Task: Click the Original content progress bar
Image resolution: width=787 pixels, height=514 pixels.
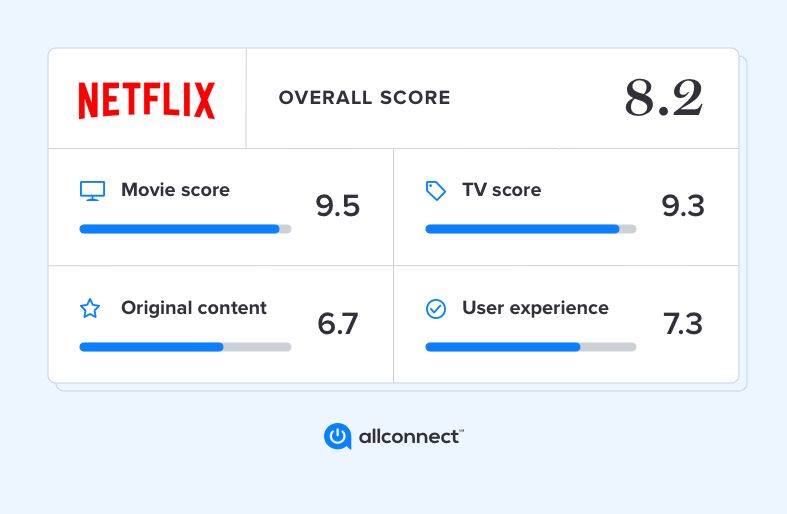Action: click(x=185, y=347)
